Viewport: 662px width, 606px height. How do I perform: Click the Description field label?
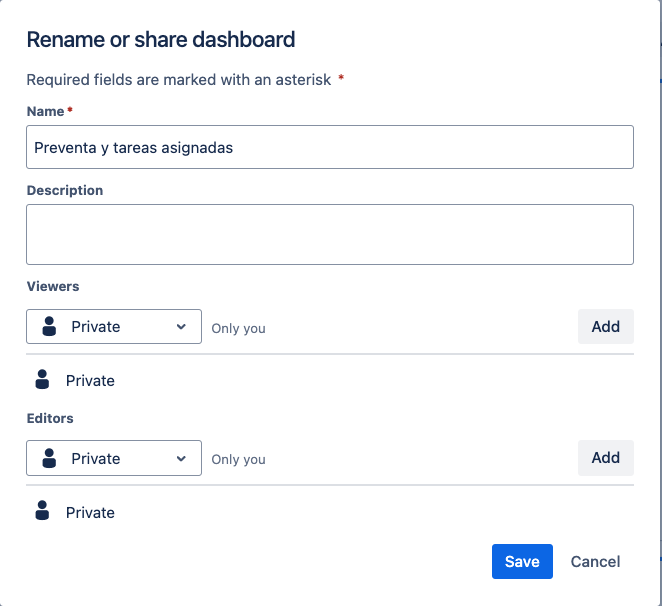pyautogui.click(x=65, y=190)
